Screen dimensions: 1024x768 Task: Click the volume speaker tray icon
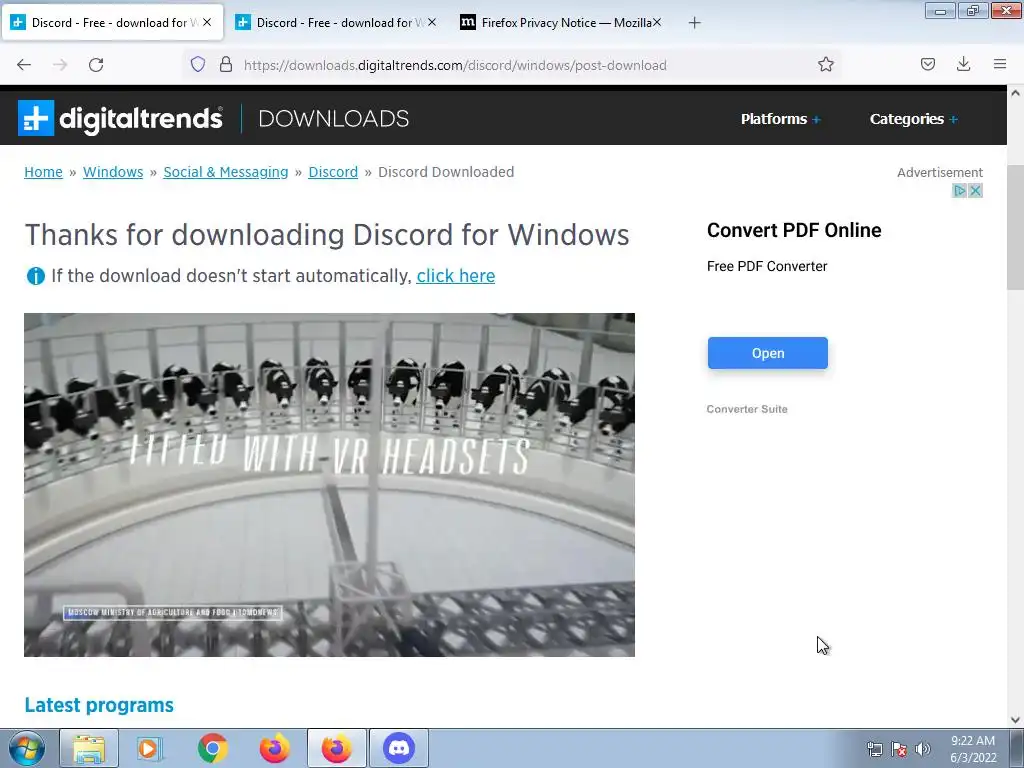(x=923, y=750)
